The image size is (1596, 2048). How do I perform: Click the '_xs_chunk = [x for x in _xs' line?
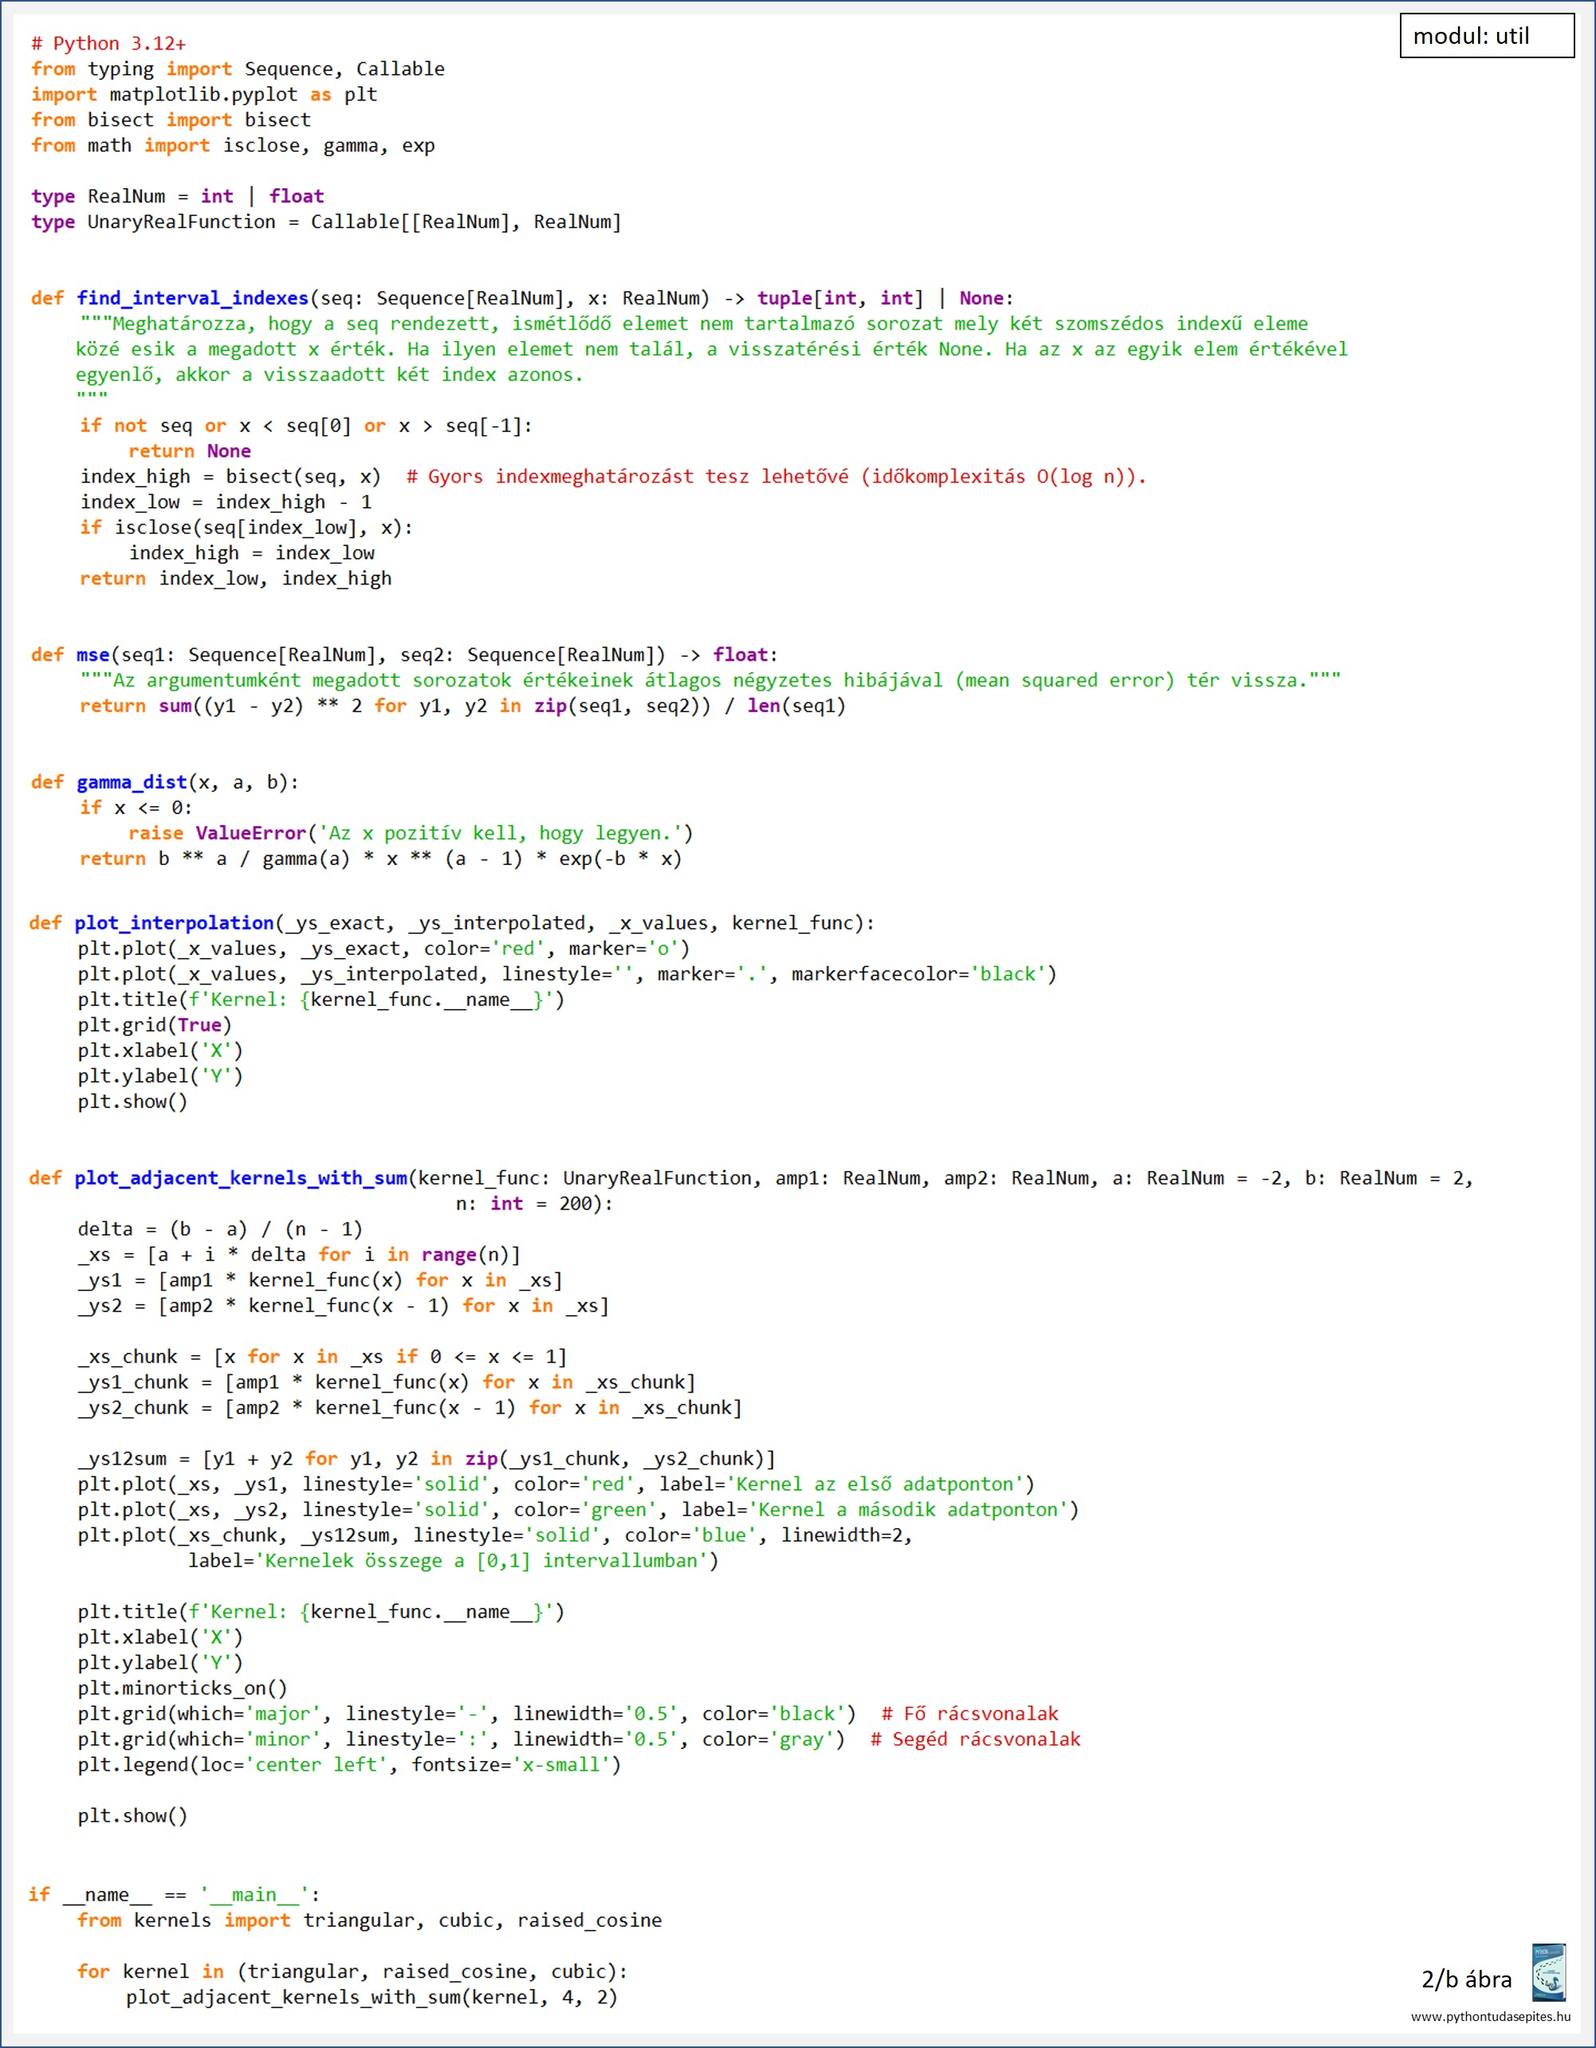pos(322,1357)
